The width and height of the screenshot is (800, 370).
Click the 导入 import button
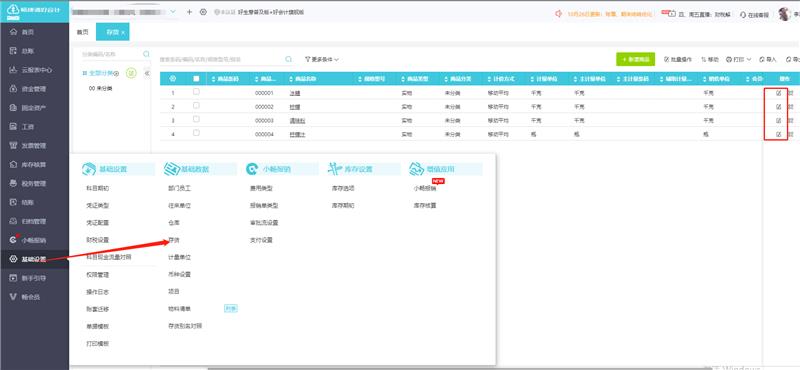pos(768,60)
